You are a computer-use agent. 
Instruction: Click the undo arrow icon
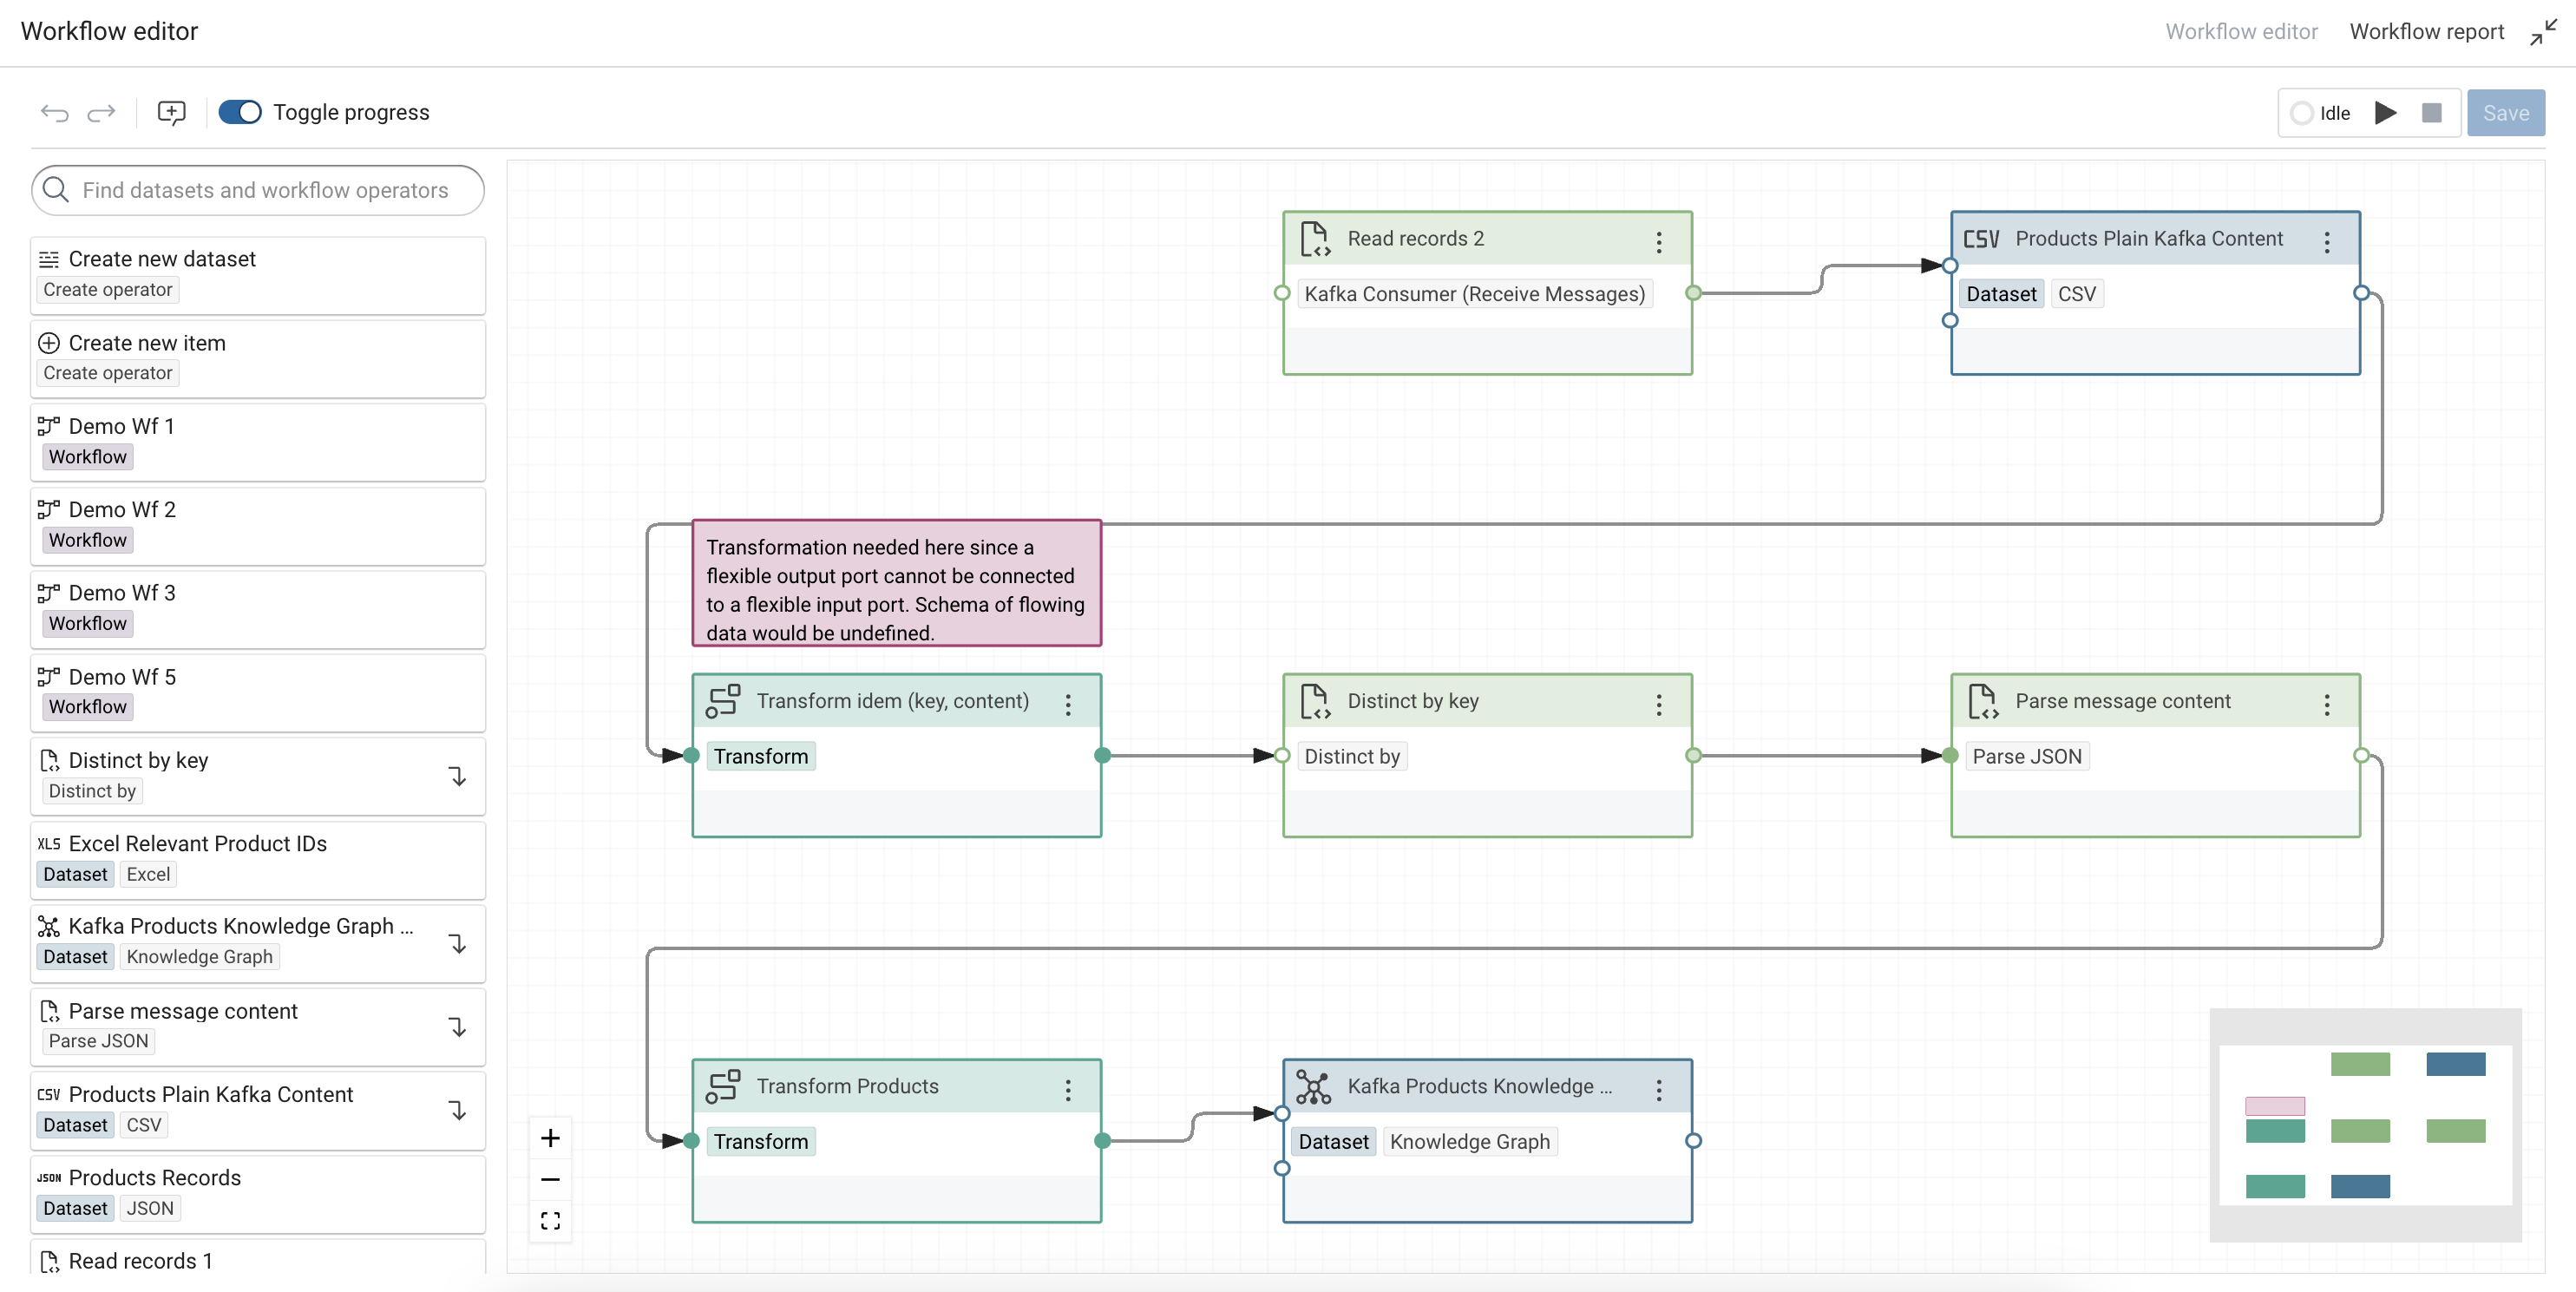[54, 113]
